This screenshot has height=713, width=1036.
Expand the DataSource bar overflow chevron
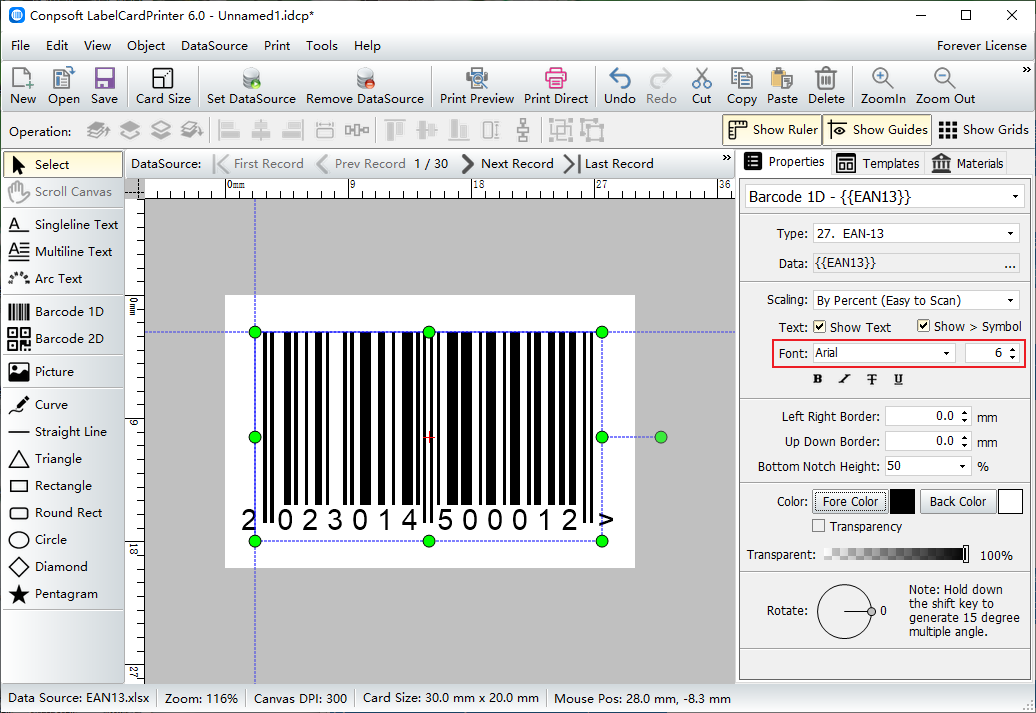727,158
